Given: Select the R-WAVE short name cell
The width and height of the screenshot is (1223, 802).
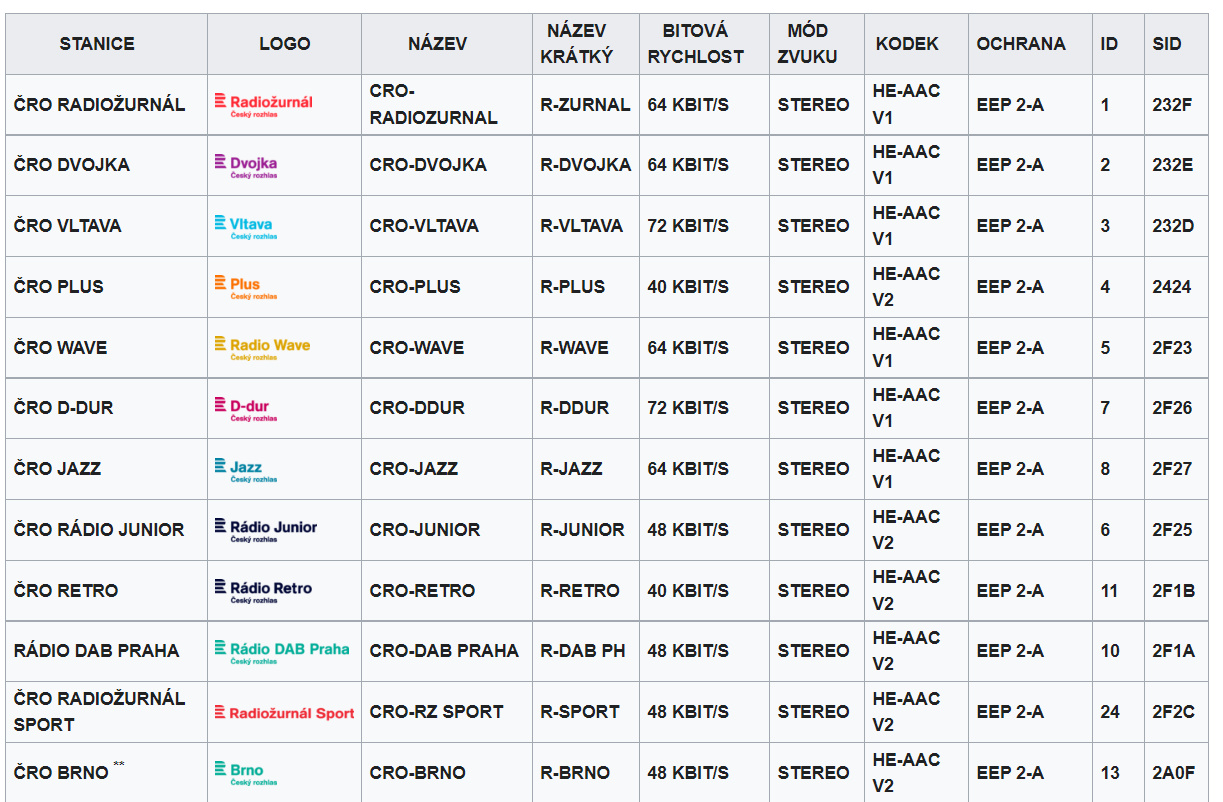Looking at the screenshot, I should point(574,348).
